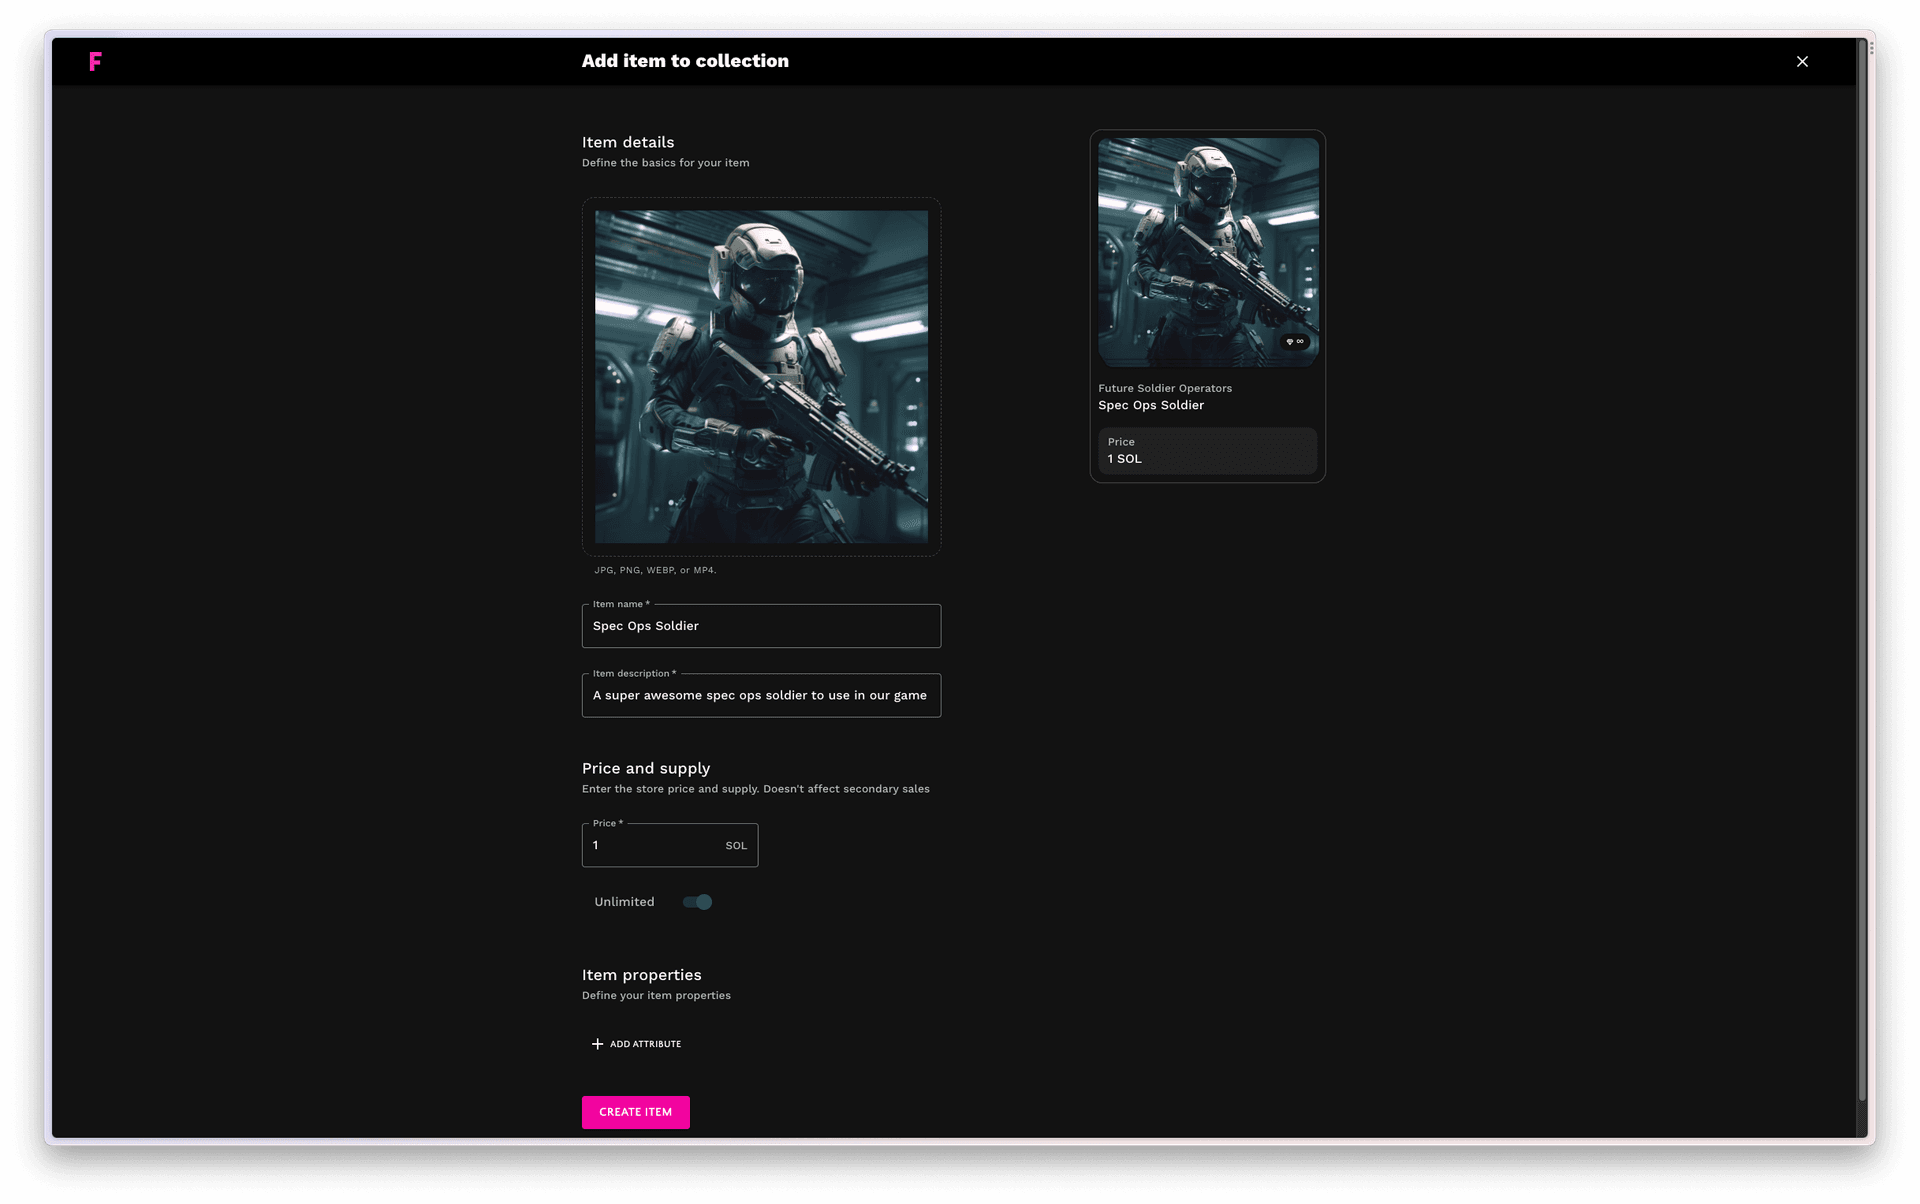Viewport: 1920px width, 1204px height.
Task: Click the plus icon beside Add Attribute
Action: tap(597, 1044)
